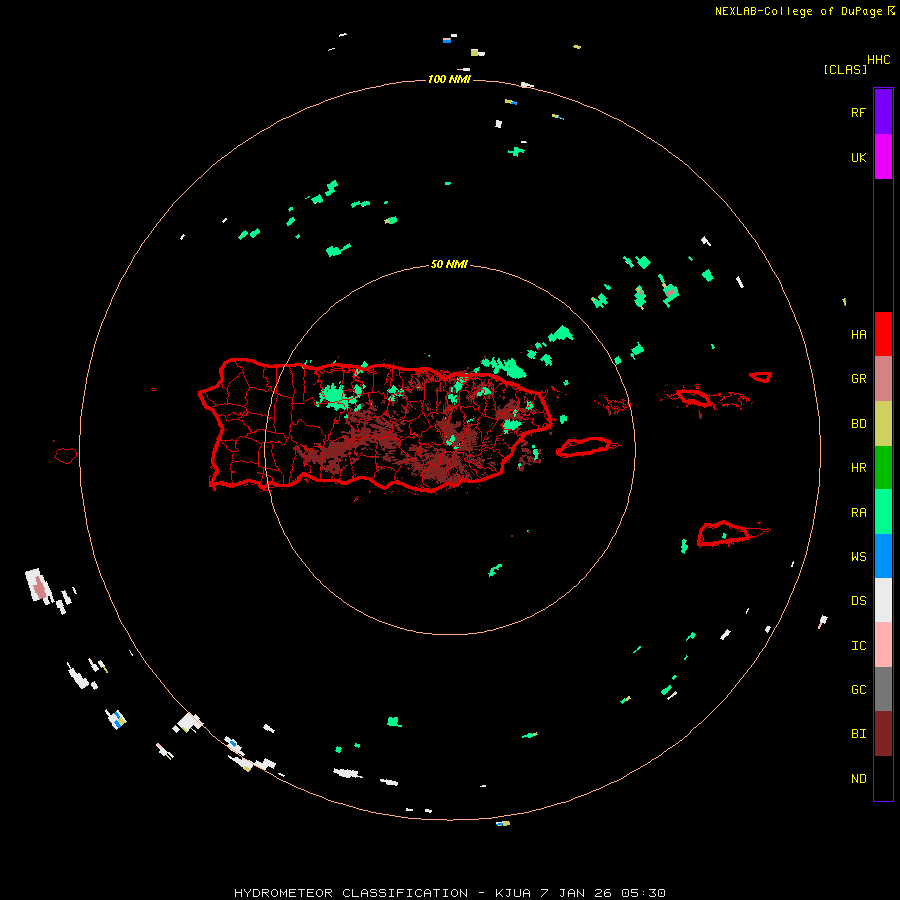This screenshot has height=900, width=900.
Task: Click the HR legend label
Action: click(x=858, y=468)
